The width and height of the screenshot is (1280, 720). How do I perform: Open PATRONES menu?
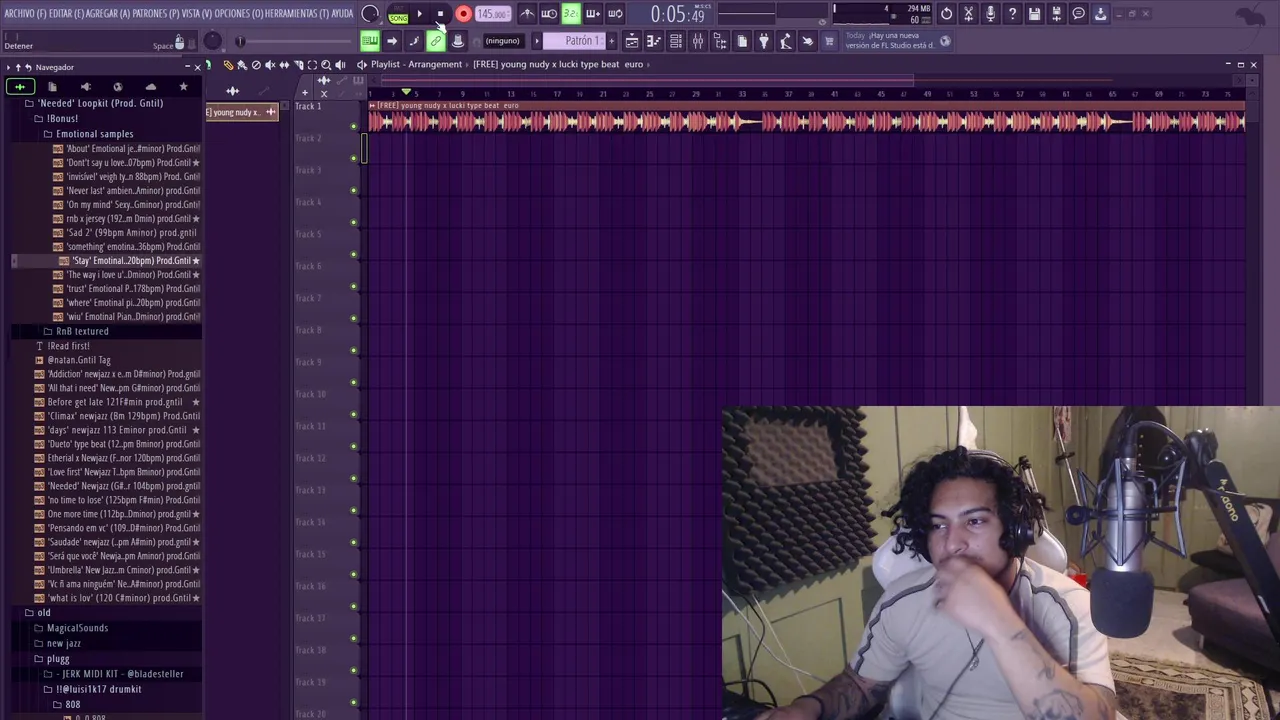[x=158, y=14]
